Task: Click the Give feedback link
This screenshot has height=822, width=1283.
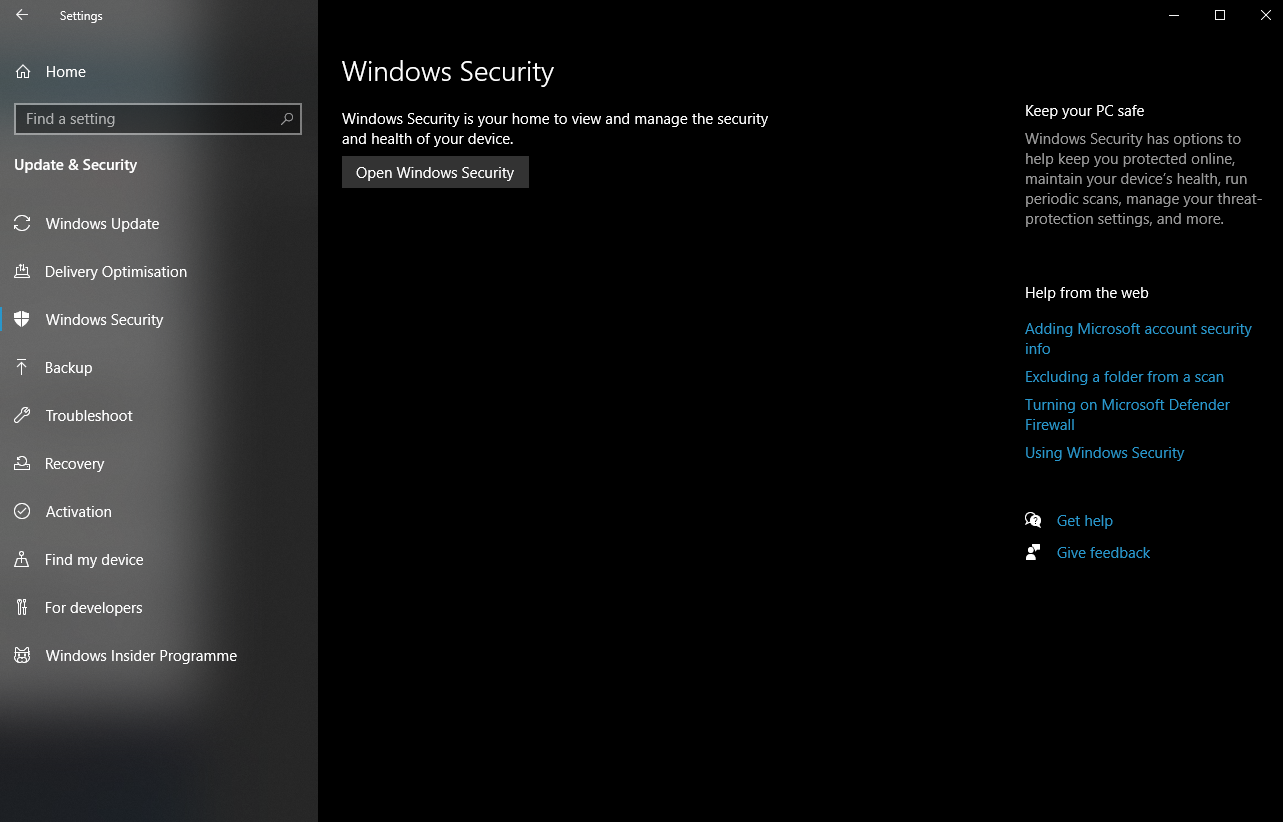Action: 1103,553
